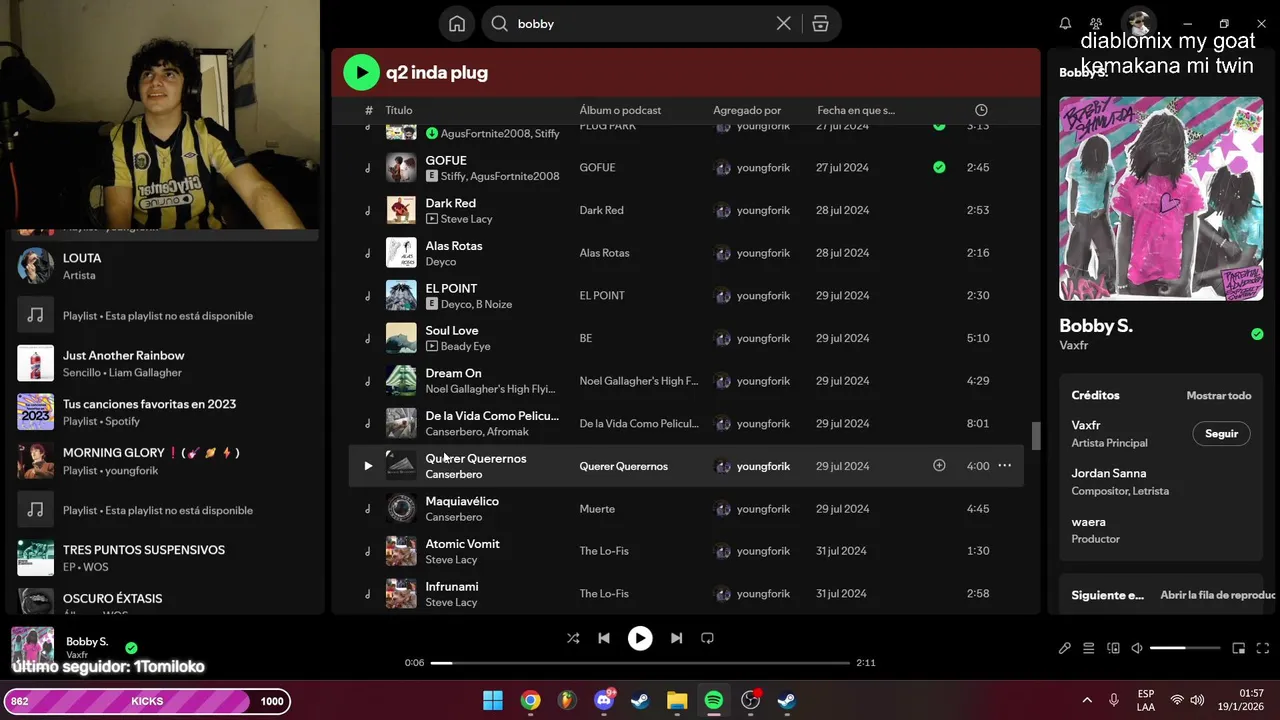Open Just Another Rainbow in sidebar
1280x720 pixels.
click(165, 364)
